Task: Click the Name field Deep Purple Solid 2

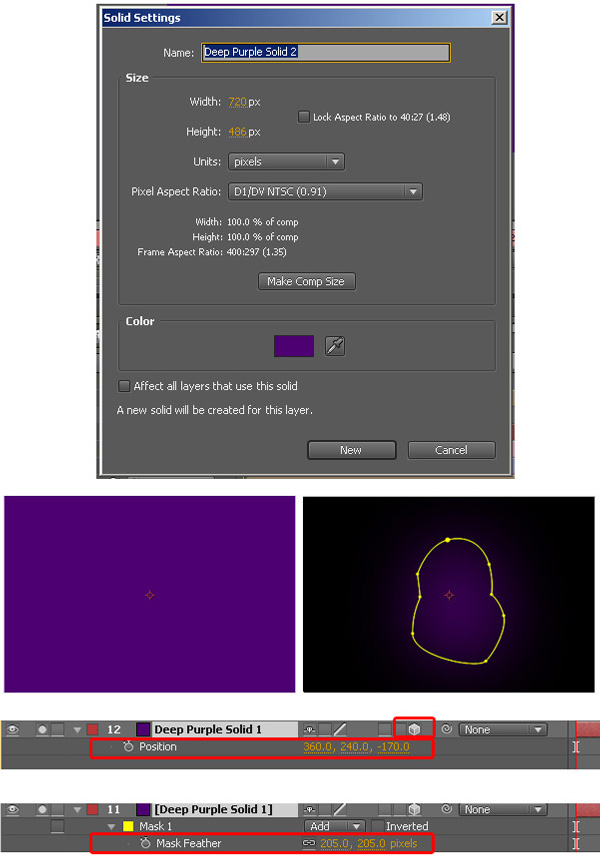Action: (x=325, y=52)
